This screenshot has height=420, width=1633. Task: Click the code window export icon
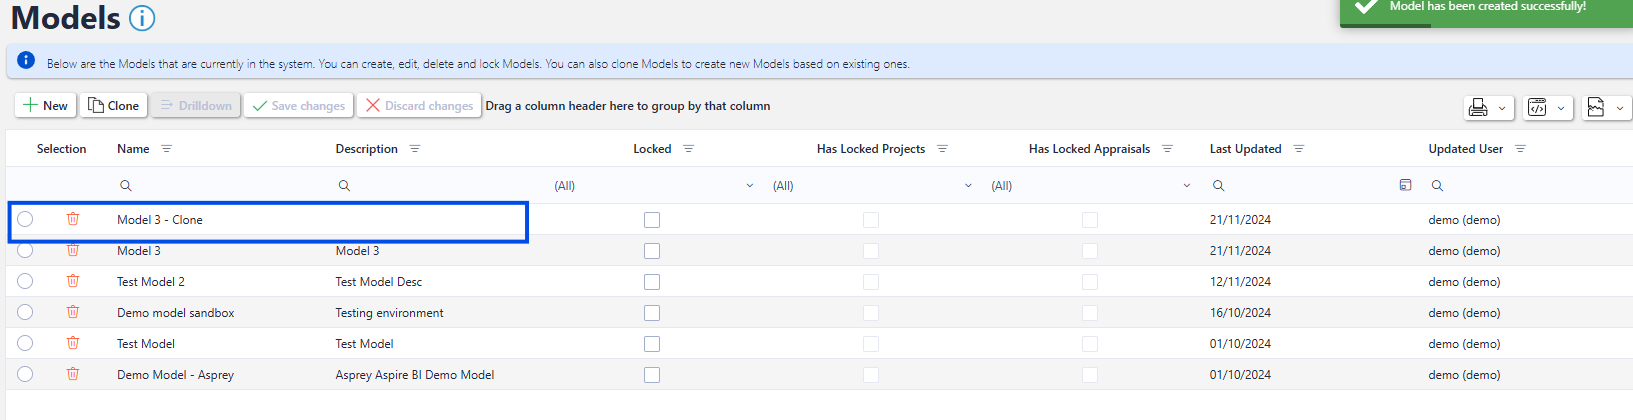click(x=1537, y=107)
